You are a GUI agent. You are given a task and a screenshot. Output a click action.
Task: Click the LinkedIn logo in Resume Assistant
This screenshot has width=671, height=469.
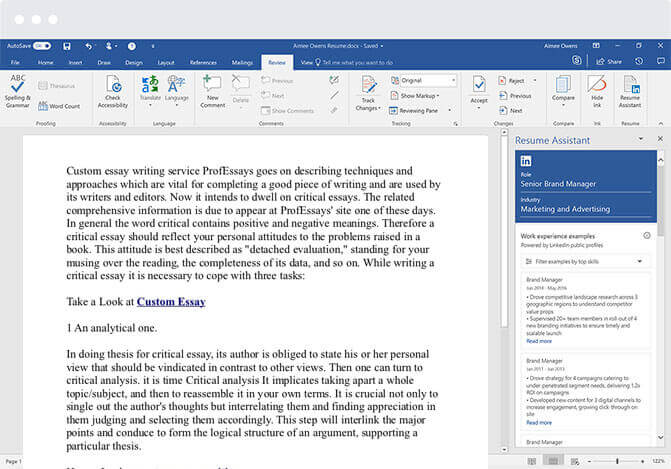tap(526, 161)
